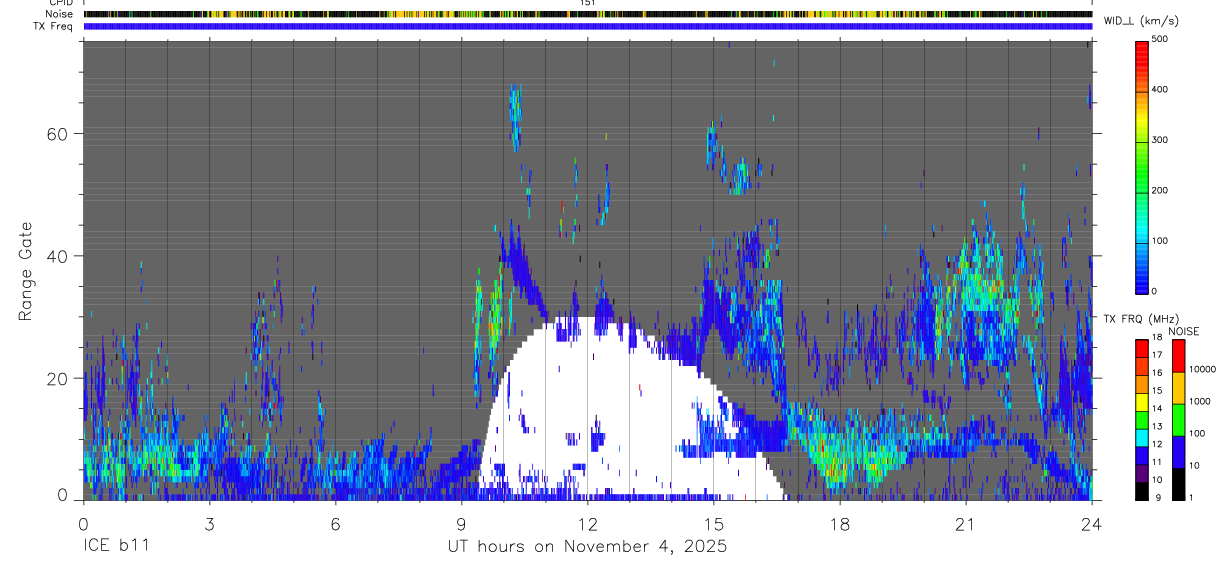The width and height of the screenshot is (1228, 567).
Task: Click the '40' range gate tick label
Action: [x=59, y=256]
